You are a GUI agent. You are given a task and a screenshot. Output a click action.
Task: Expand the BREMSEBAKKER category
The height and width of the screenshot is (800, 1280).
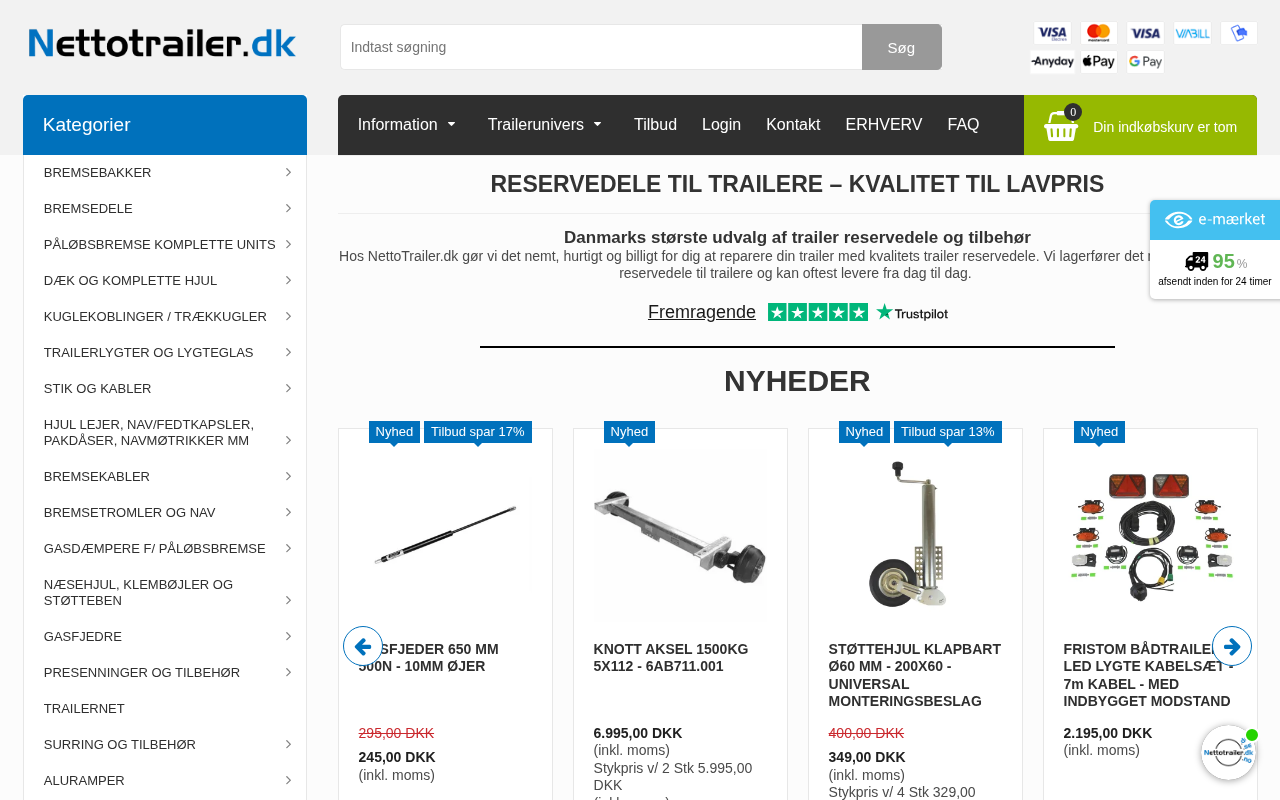tap(165, 173)
